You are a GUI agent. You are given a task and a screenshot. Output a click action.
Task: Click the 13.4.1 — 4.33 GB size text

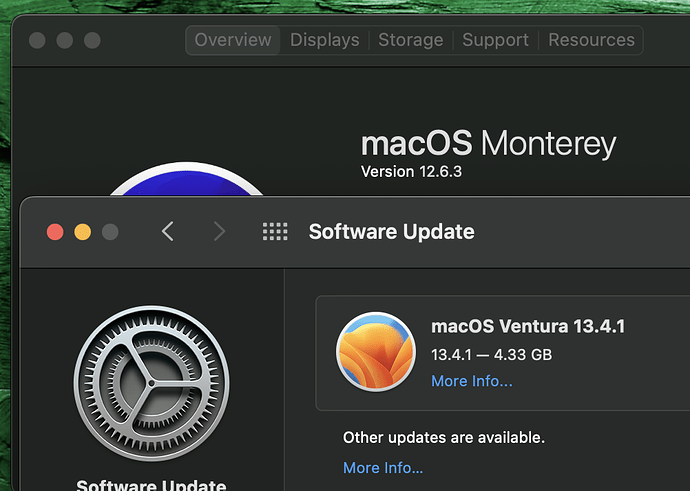point(492,355)
